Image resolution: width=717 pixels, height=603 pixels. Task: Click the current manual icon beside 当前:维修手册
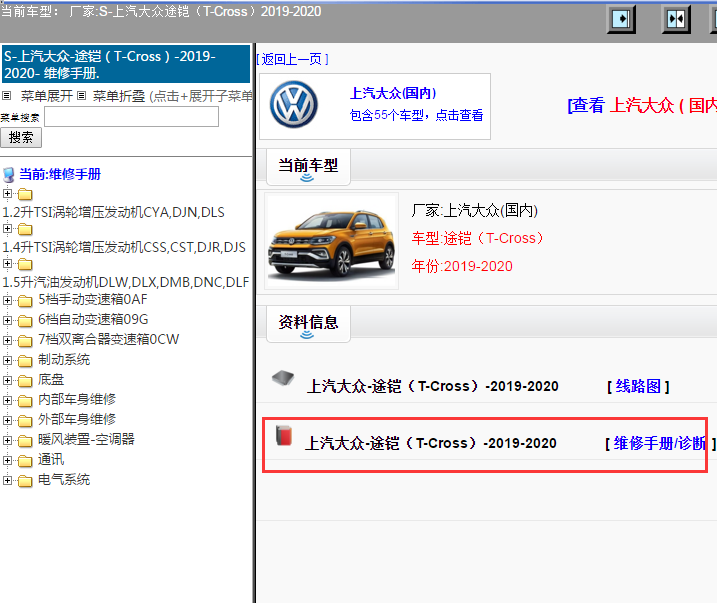pos(9,175)
